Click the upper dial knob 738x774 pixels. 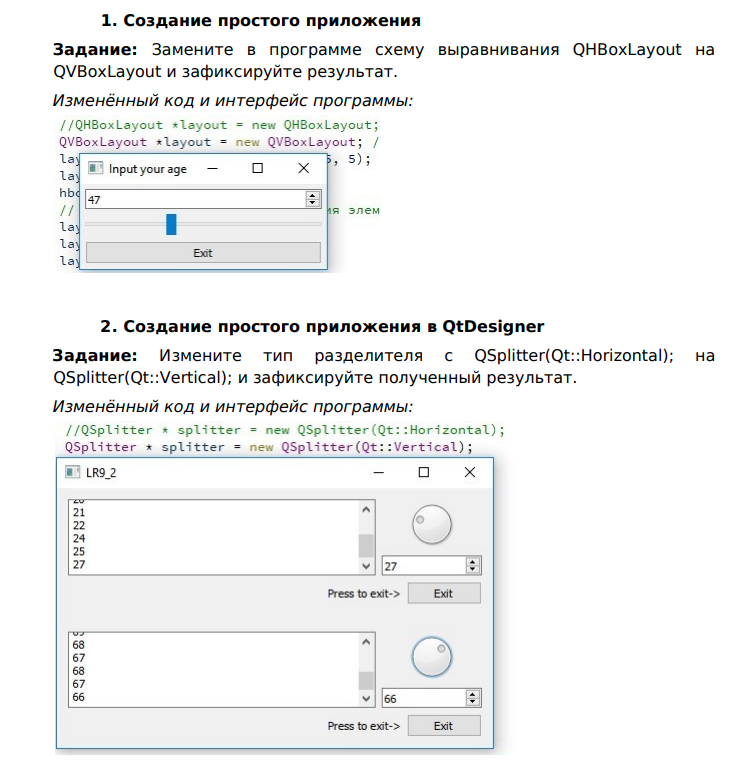coord(432,524)
